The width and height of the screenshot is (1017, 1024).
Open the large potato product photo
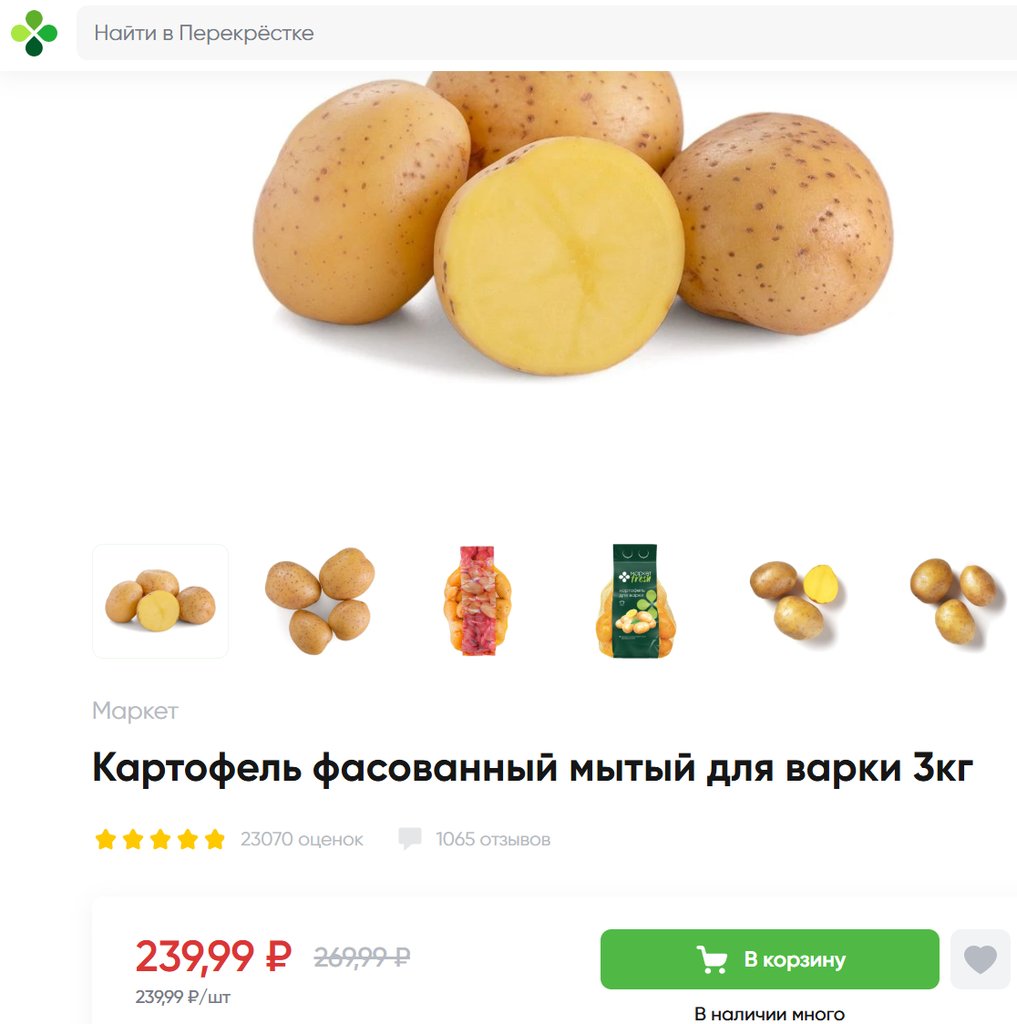[573, 223]
